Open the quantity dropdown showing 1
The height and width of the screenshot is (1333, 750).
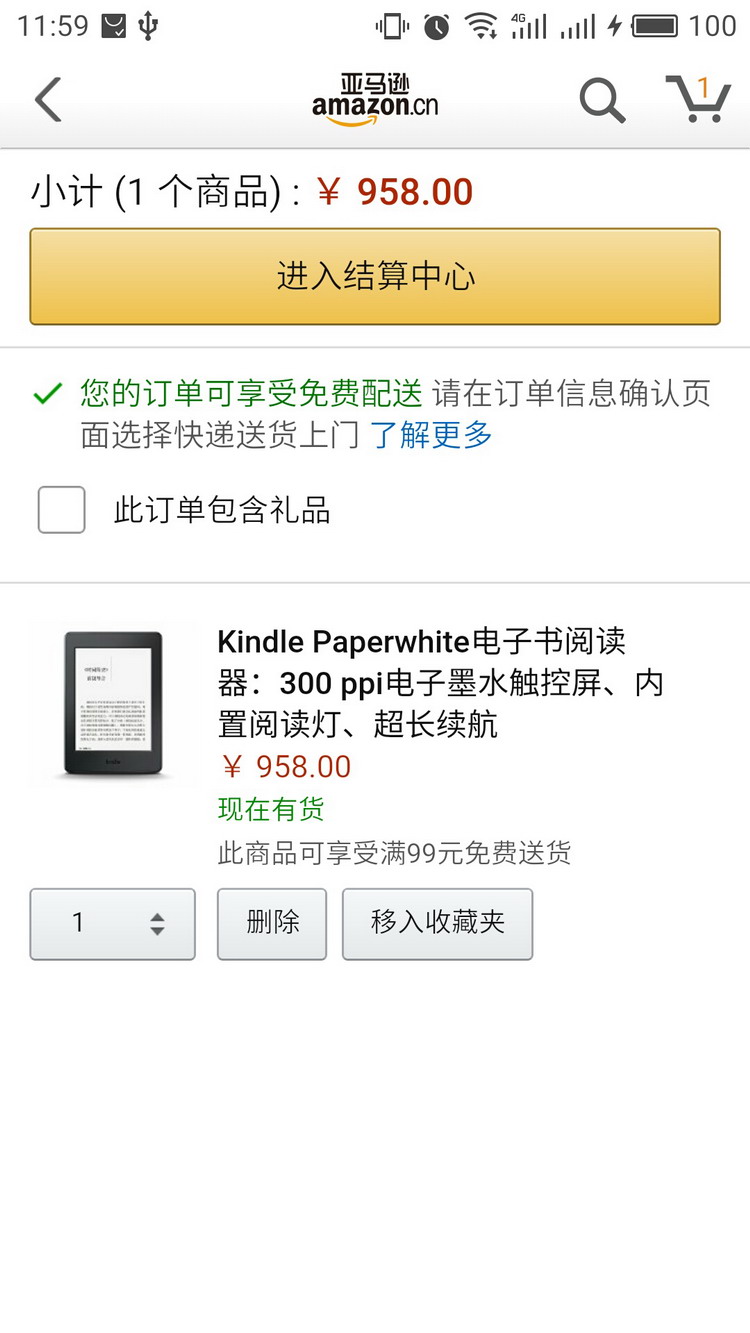click(112, 924)
